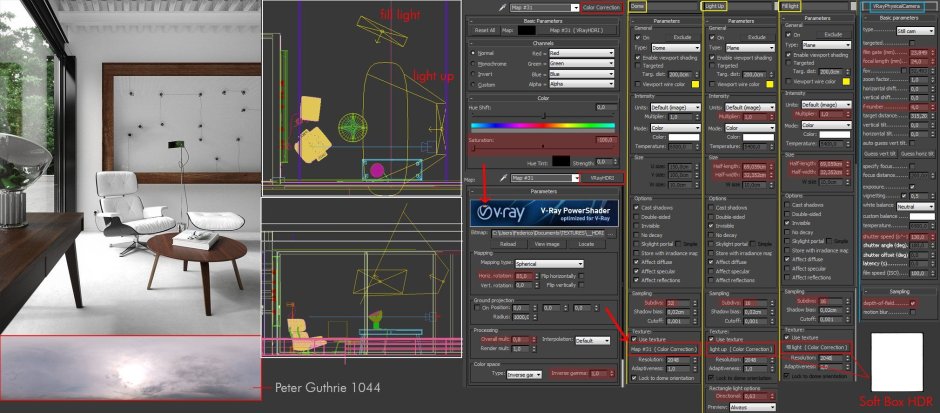Open the Dome light Type dropdown
The height and width of the screenshot is (413, 940).
676,47
